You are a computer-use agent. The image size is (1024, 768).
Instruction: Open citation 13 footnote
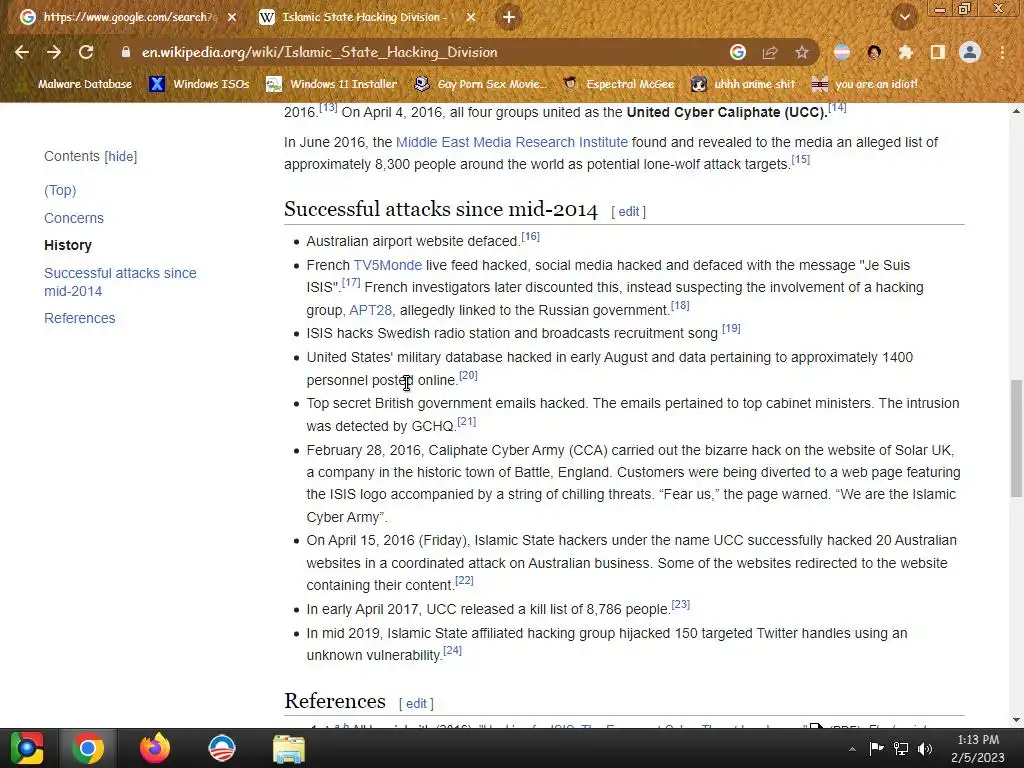(328, 107)
